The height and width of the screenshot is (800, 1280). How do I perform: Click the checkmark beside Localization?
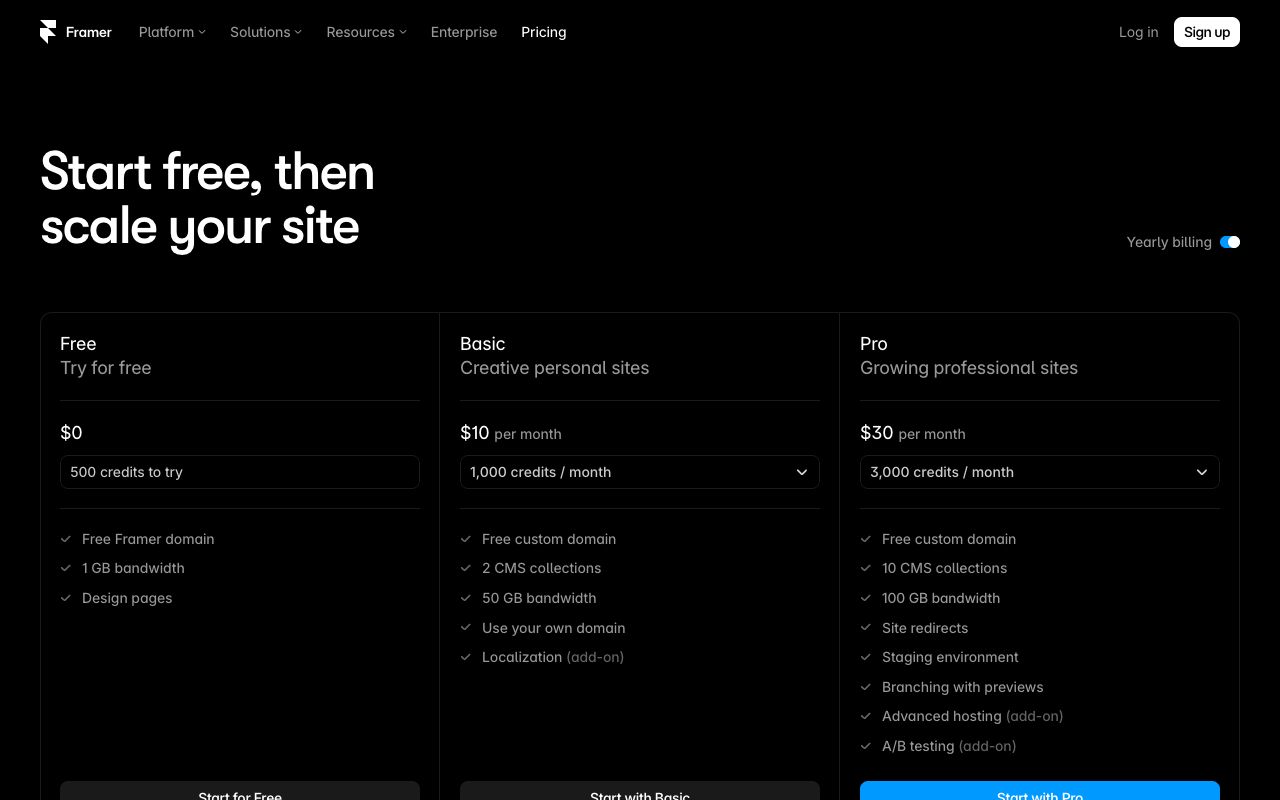466,657
